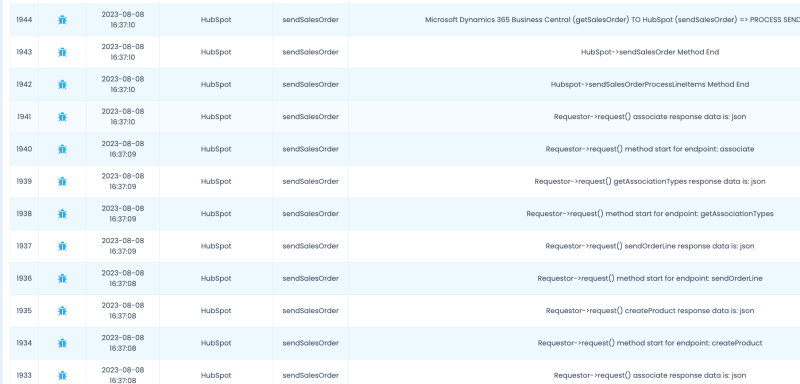Click the ID cell 1933
This screenshot has width=800, height=384.
(x=24, y=375)
